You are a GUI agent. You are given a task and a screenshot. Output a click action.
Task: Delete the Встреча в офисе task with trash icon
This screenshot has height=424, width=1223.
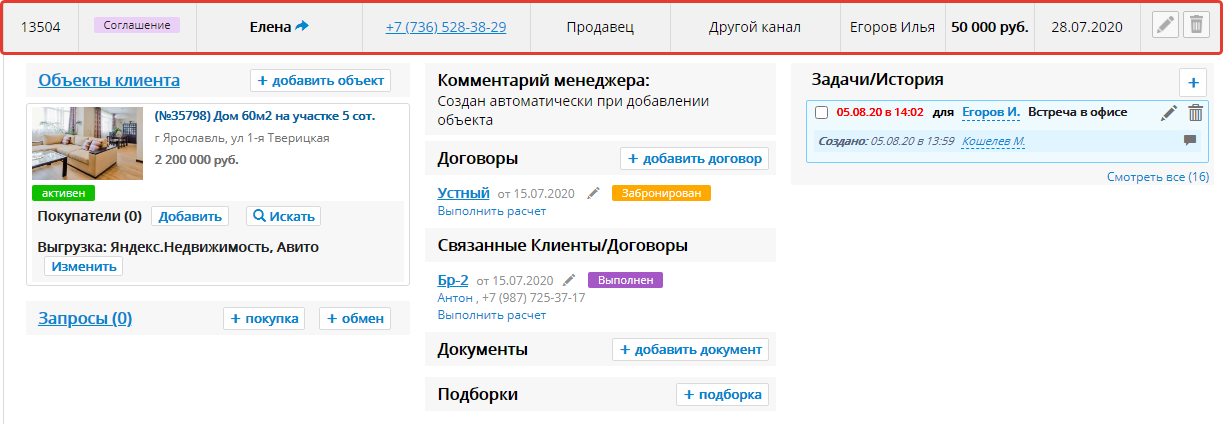tap(1196, 113)
